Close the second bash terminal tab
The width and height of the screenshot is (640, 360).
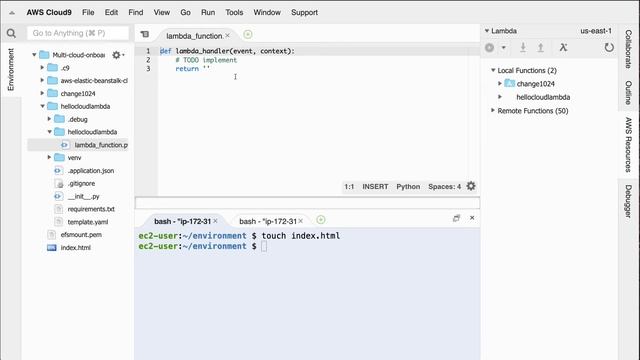pos(300,221)
